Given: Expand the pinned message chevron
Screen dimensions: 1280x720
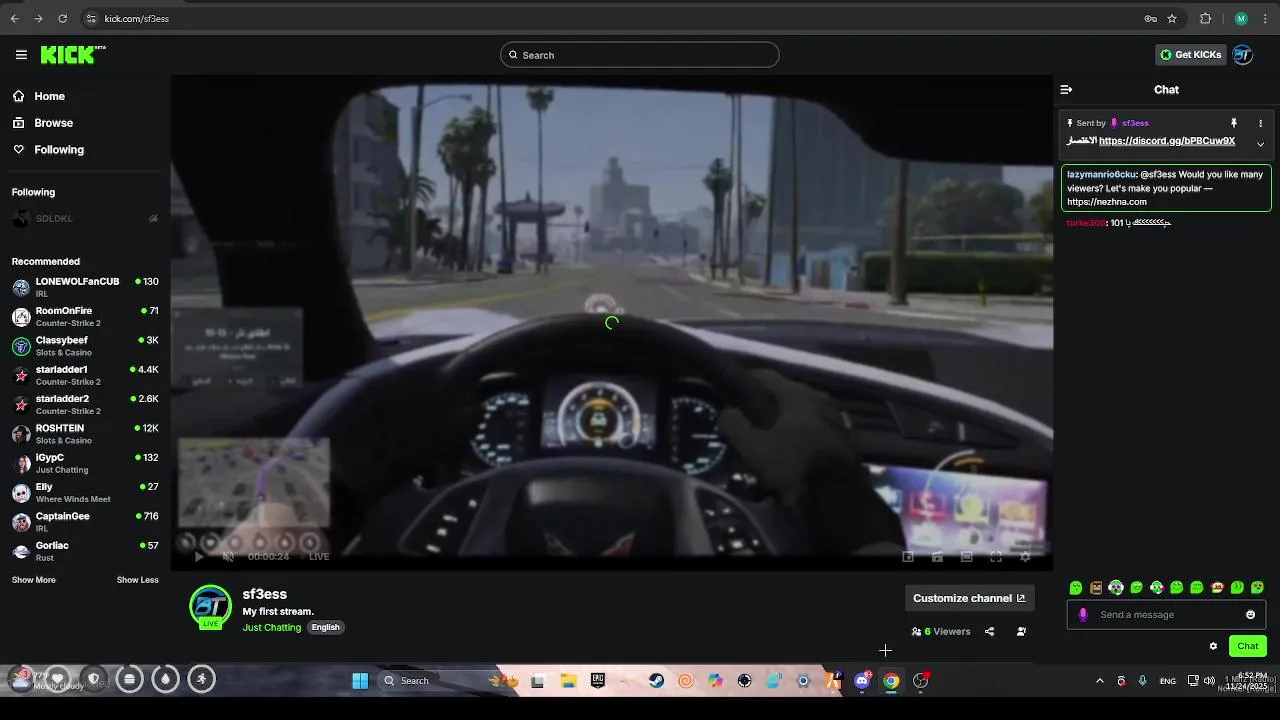Looking at the screenshot, I should coord(1260,144).
